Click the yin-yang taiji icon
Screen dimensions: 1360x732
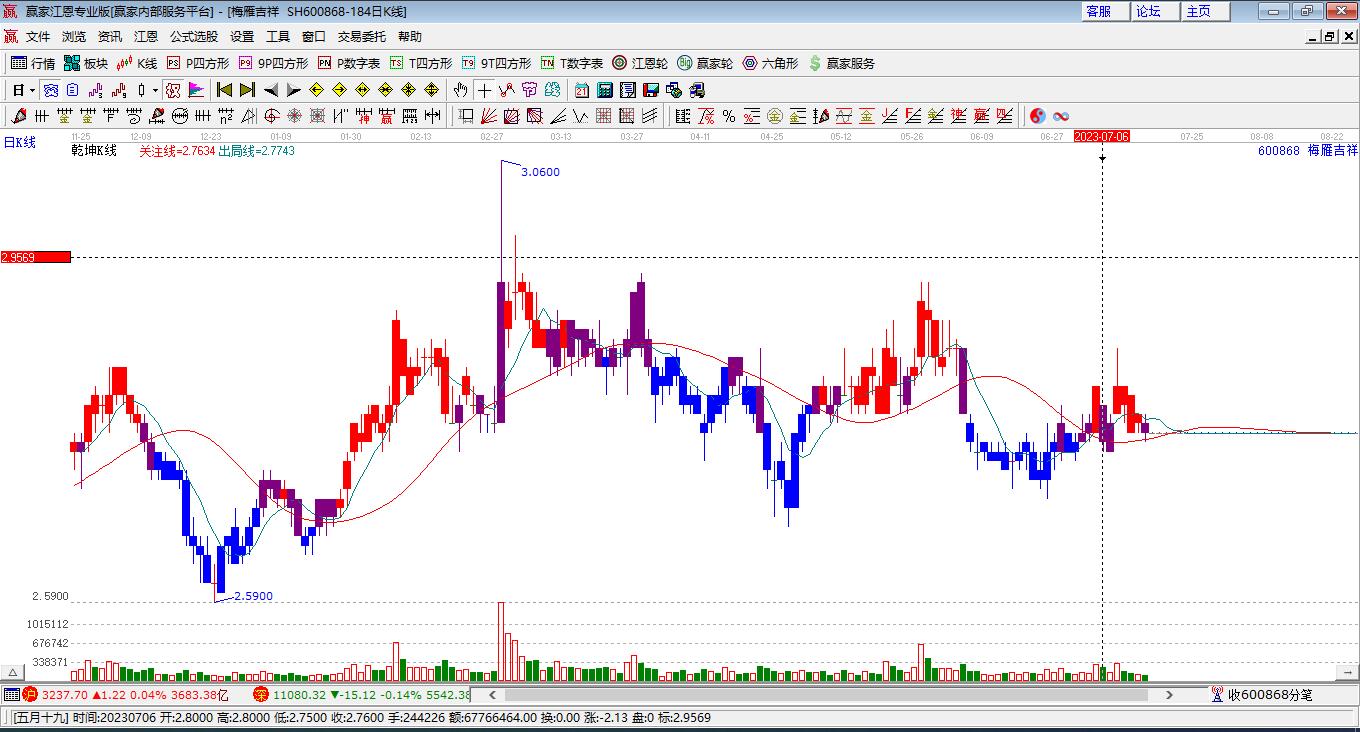click(x=1038, y=116)
